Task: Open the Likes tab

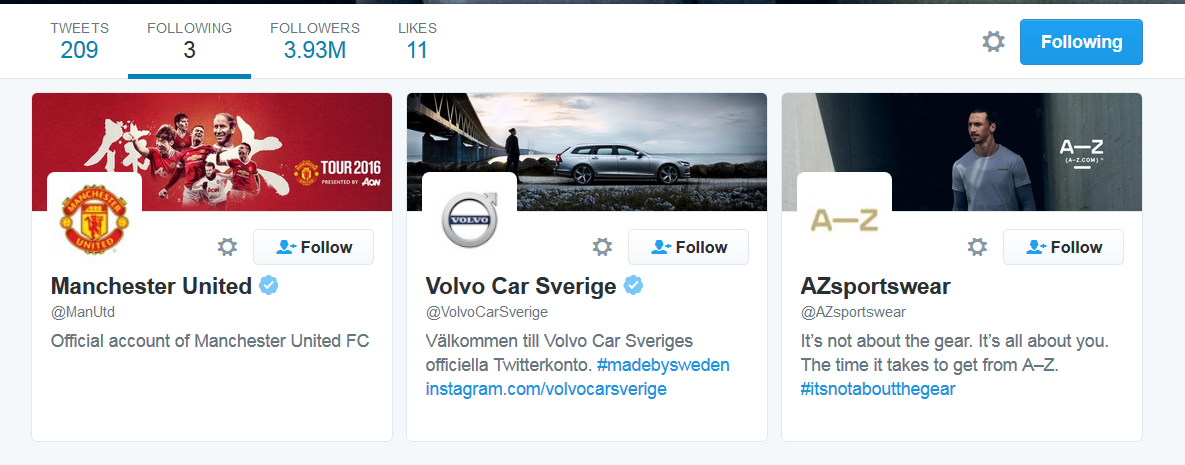Action: (417, 40)
